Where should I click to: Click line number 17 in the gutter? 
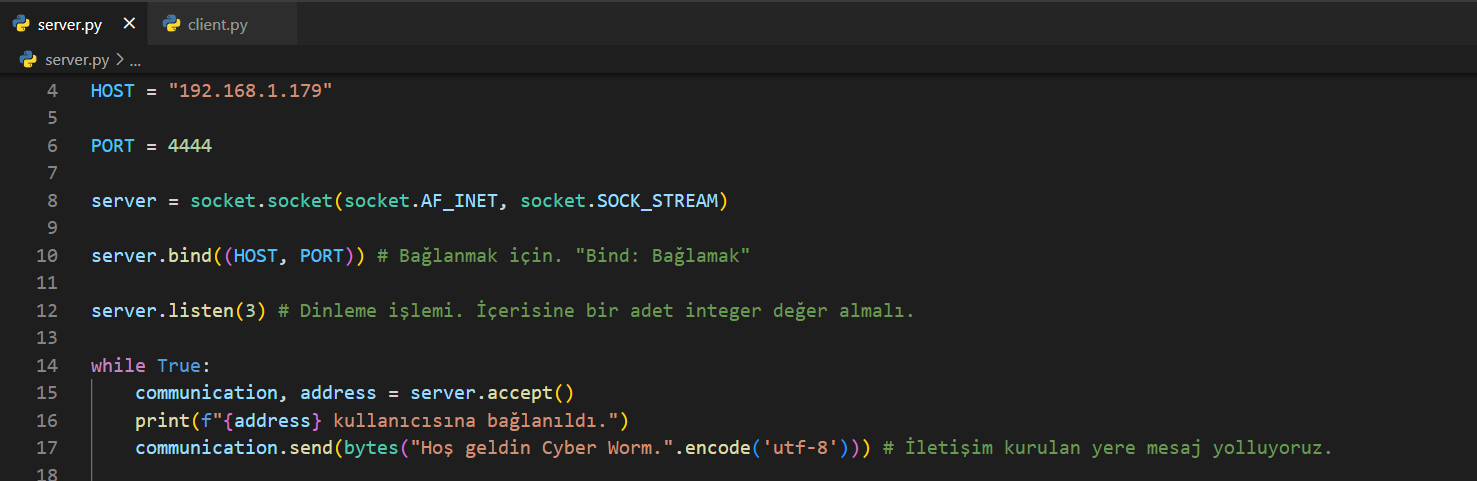[x=47, y=447]
